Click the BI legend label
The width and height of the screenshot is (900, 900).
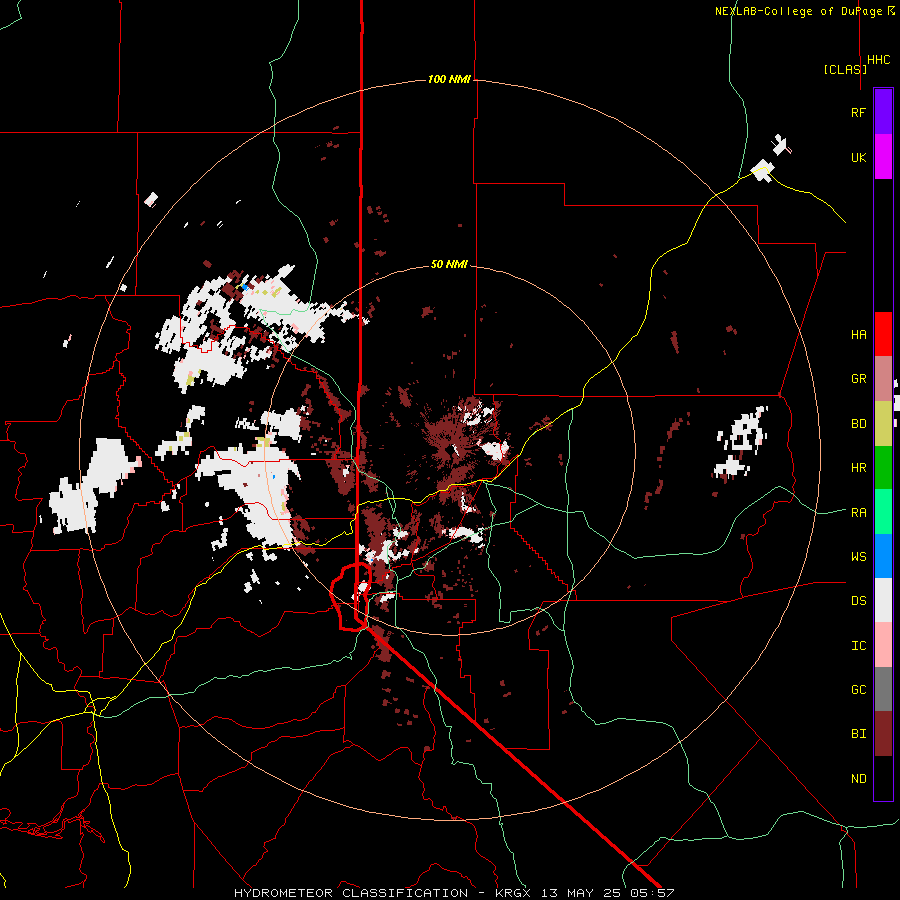(x=858, y=734)
